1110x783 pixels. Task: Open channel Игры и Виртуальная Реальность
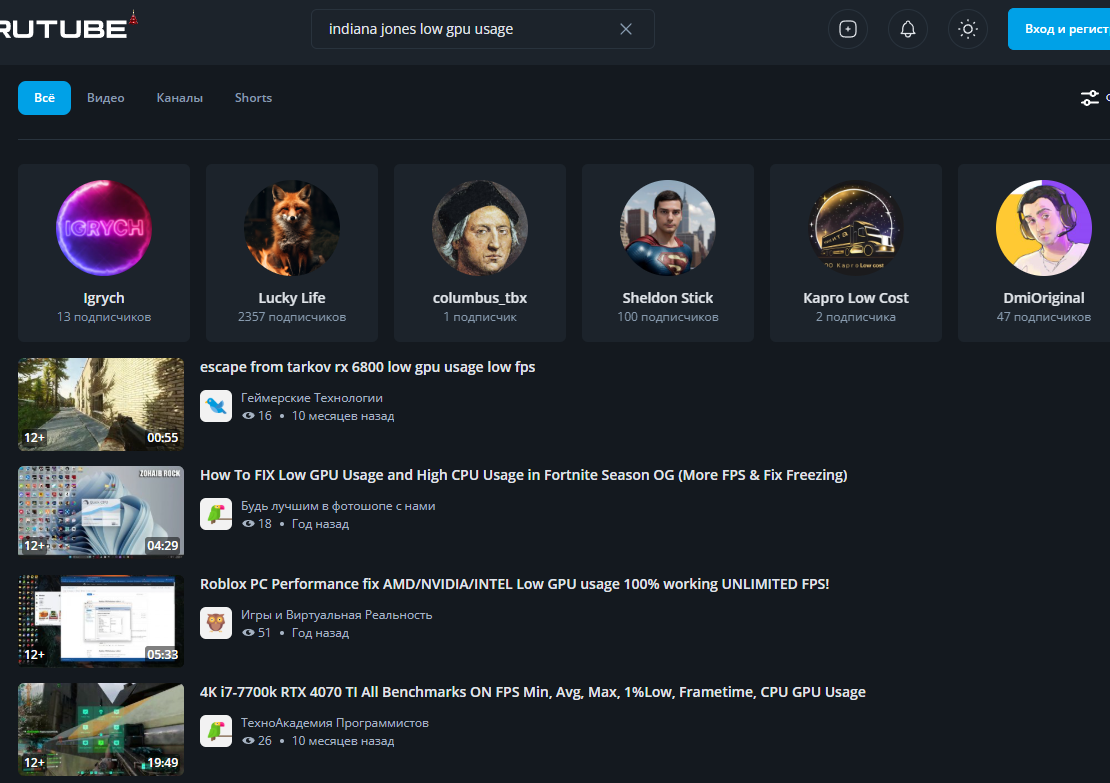pyautogui.click(x=336, y=615)
